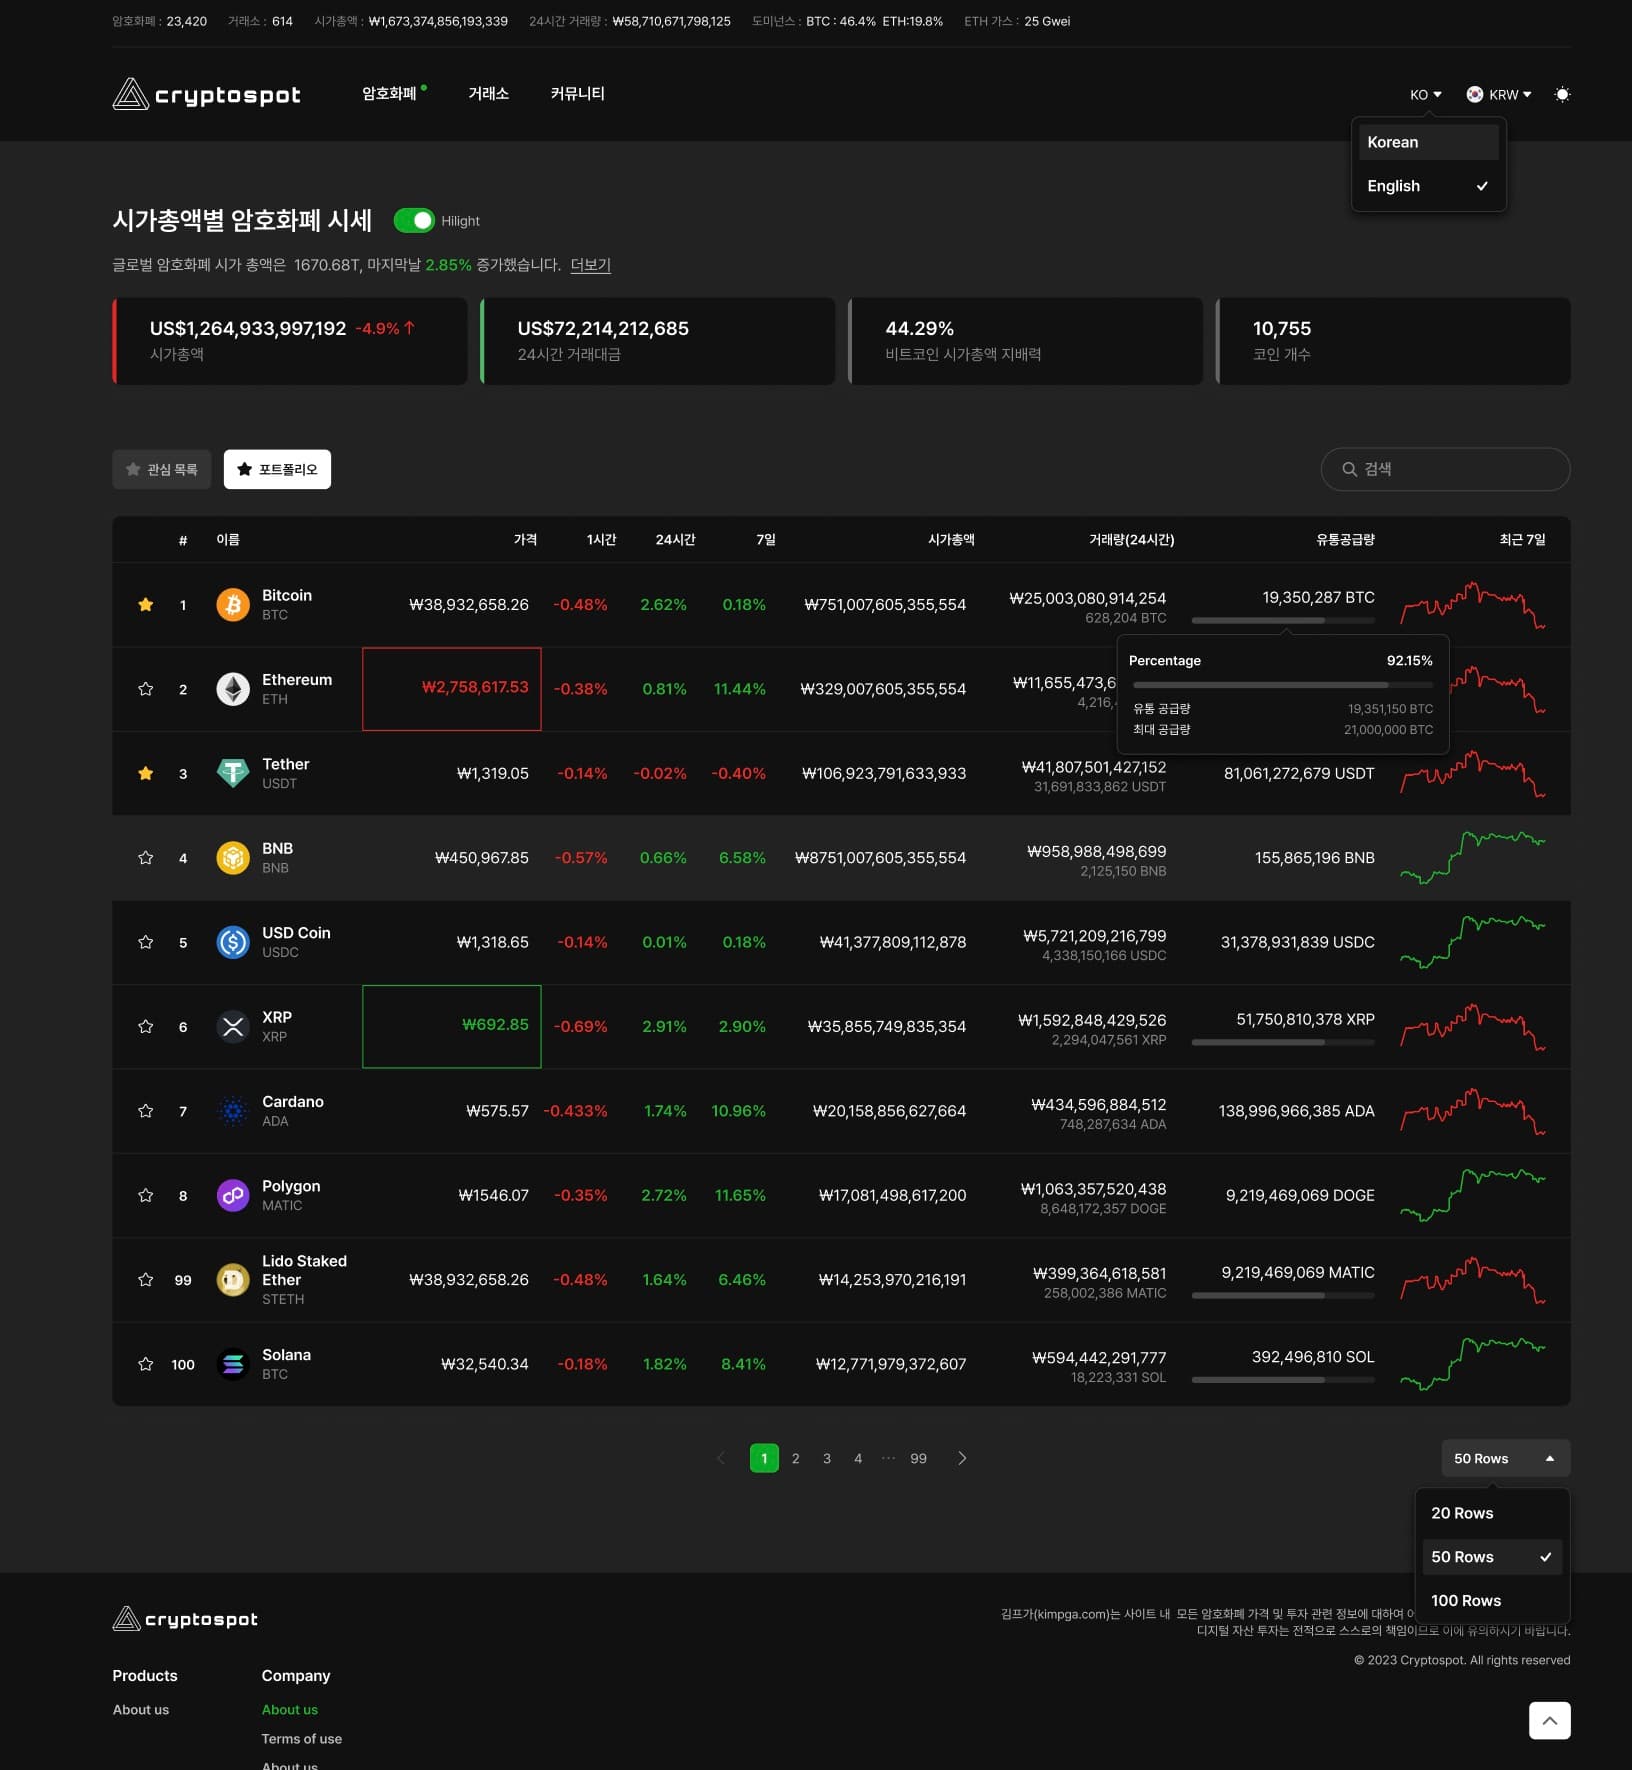
Task: Click Percentage tooltip progress bar
Action: pyautogui.click(x=1283, y=685)
